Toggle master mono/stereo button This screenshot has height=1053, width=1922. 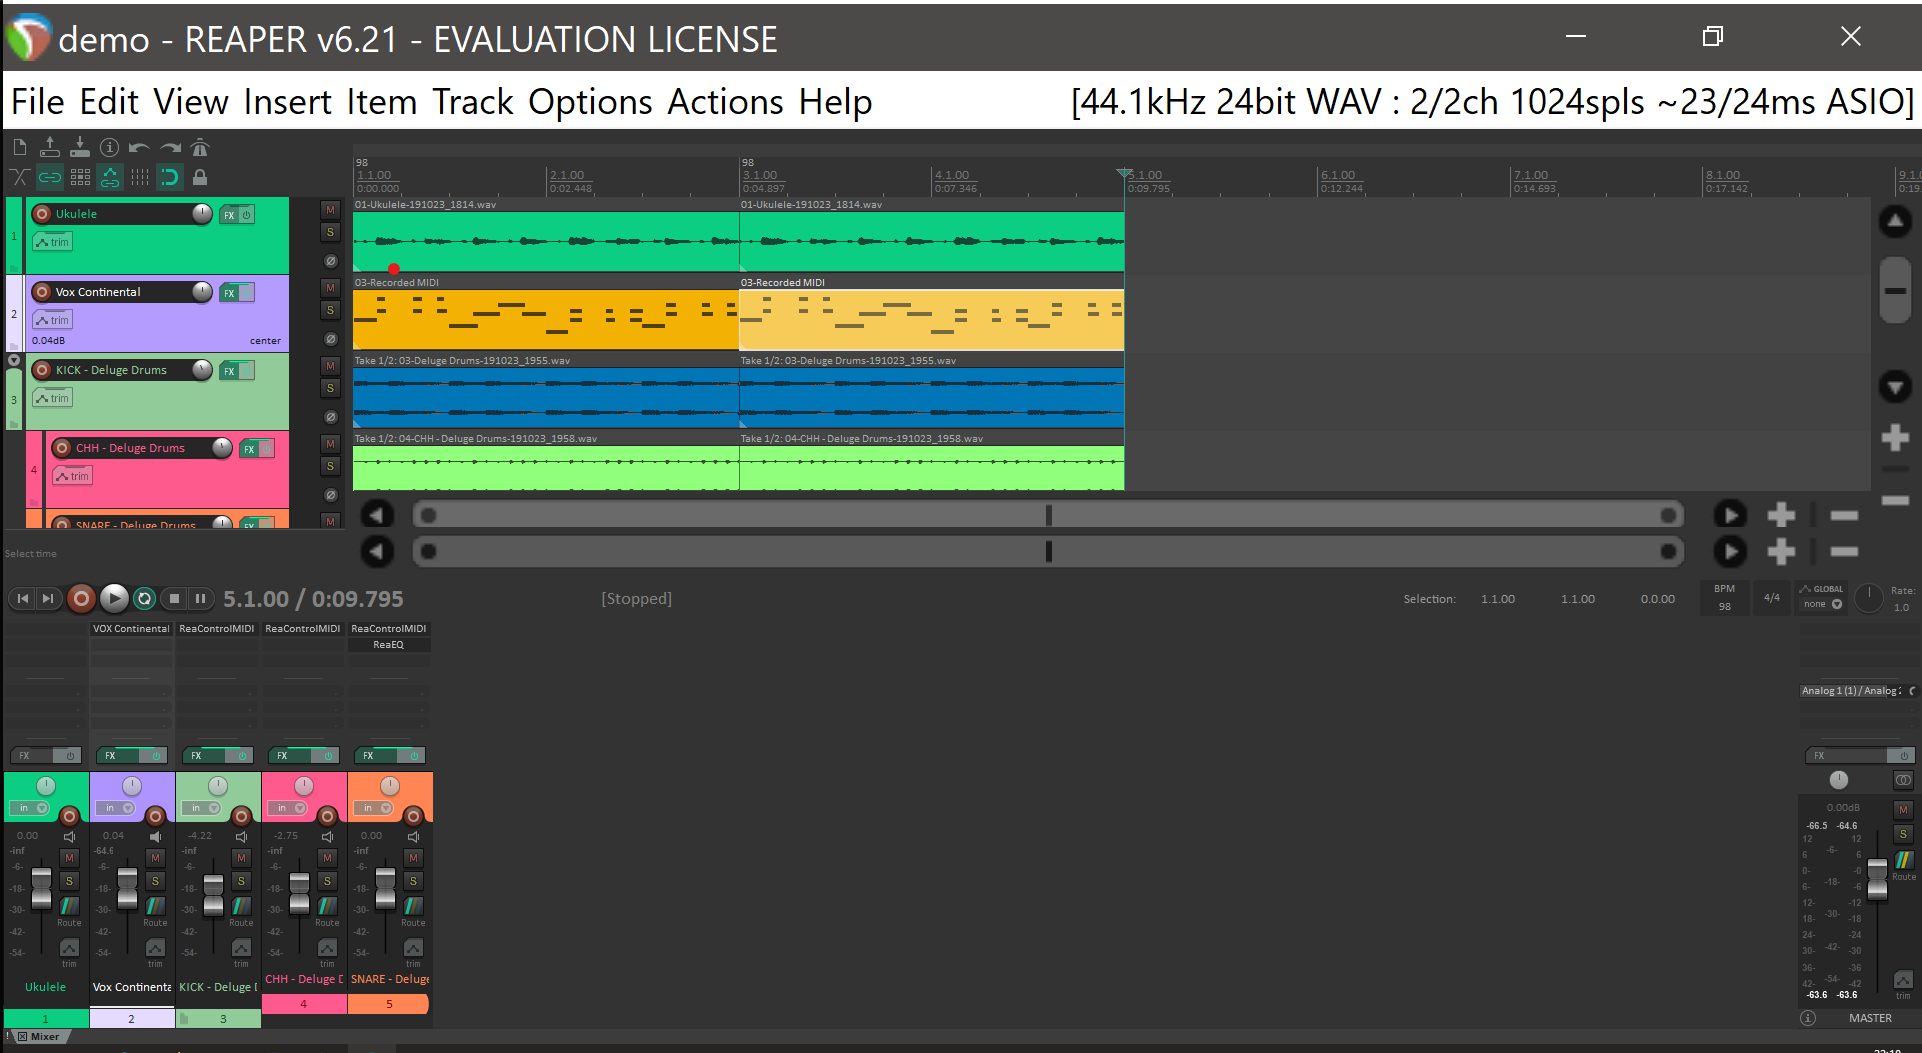click(1903, 780)
